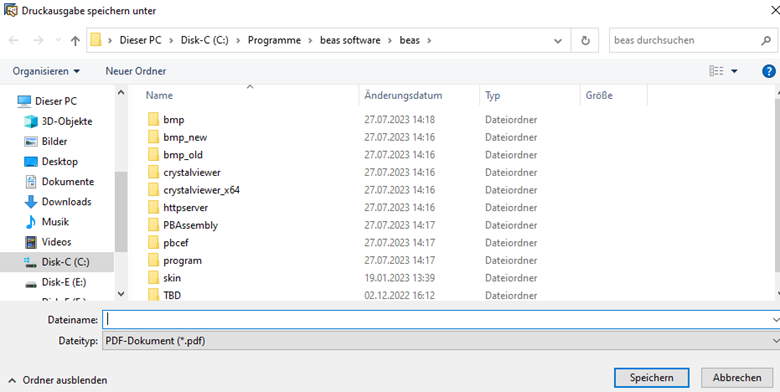Open help with the question mark icon
Screen dimensions: 780x392
(769, 71)
